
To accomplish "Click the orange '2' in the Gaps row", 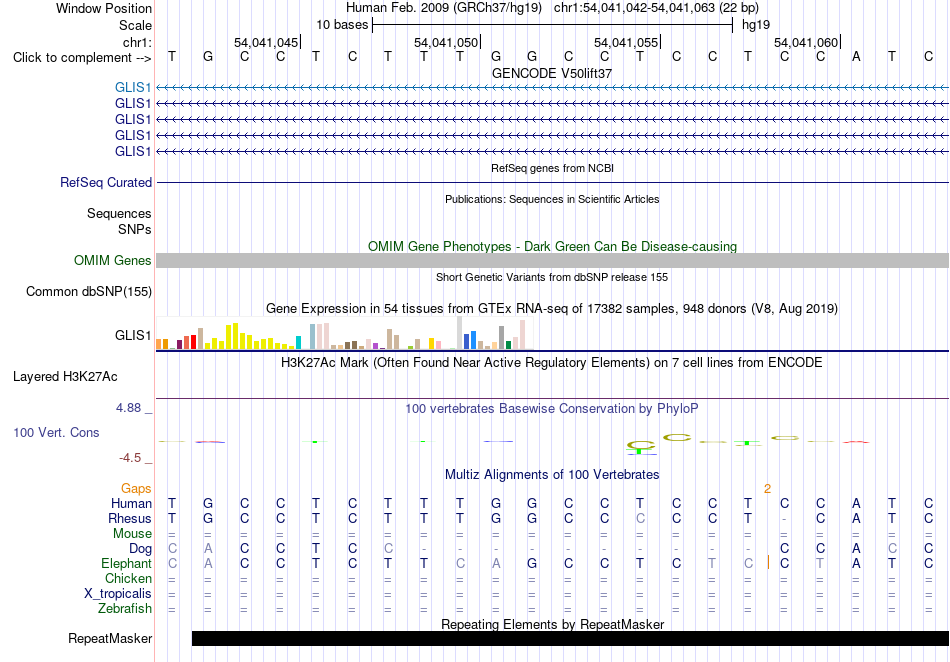I will (x=768, y=489).
